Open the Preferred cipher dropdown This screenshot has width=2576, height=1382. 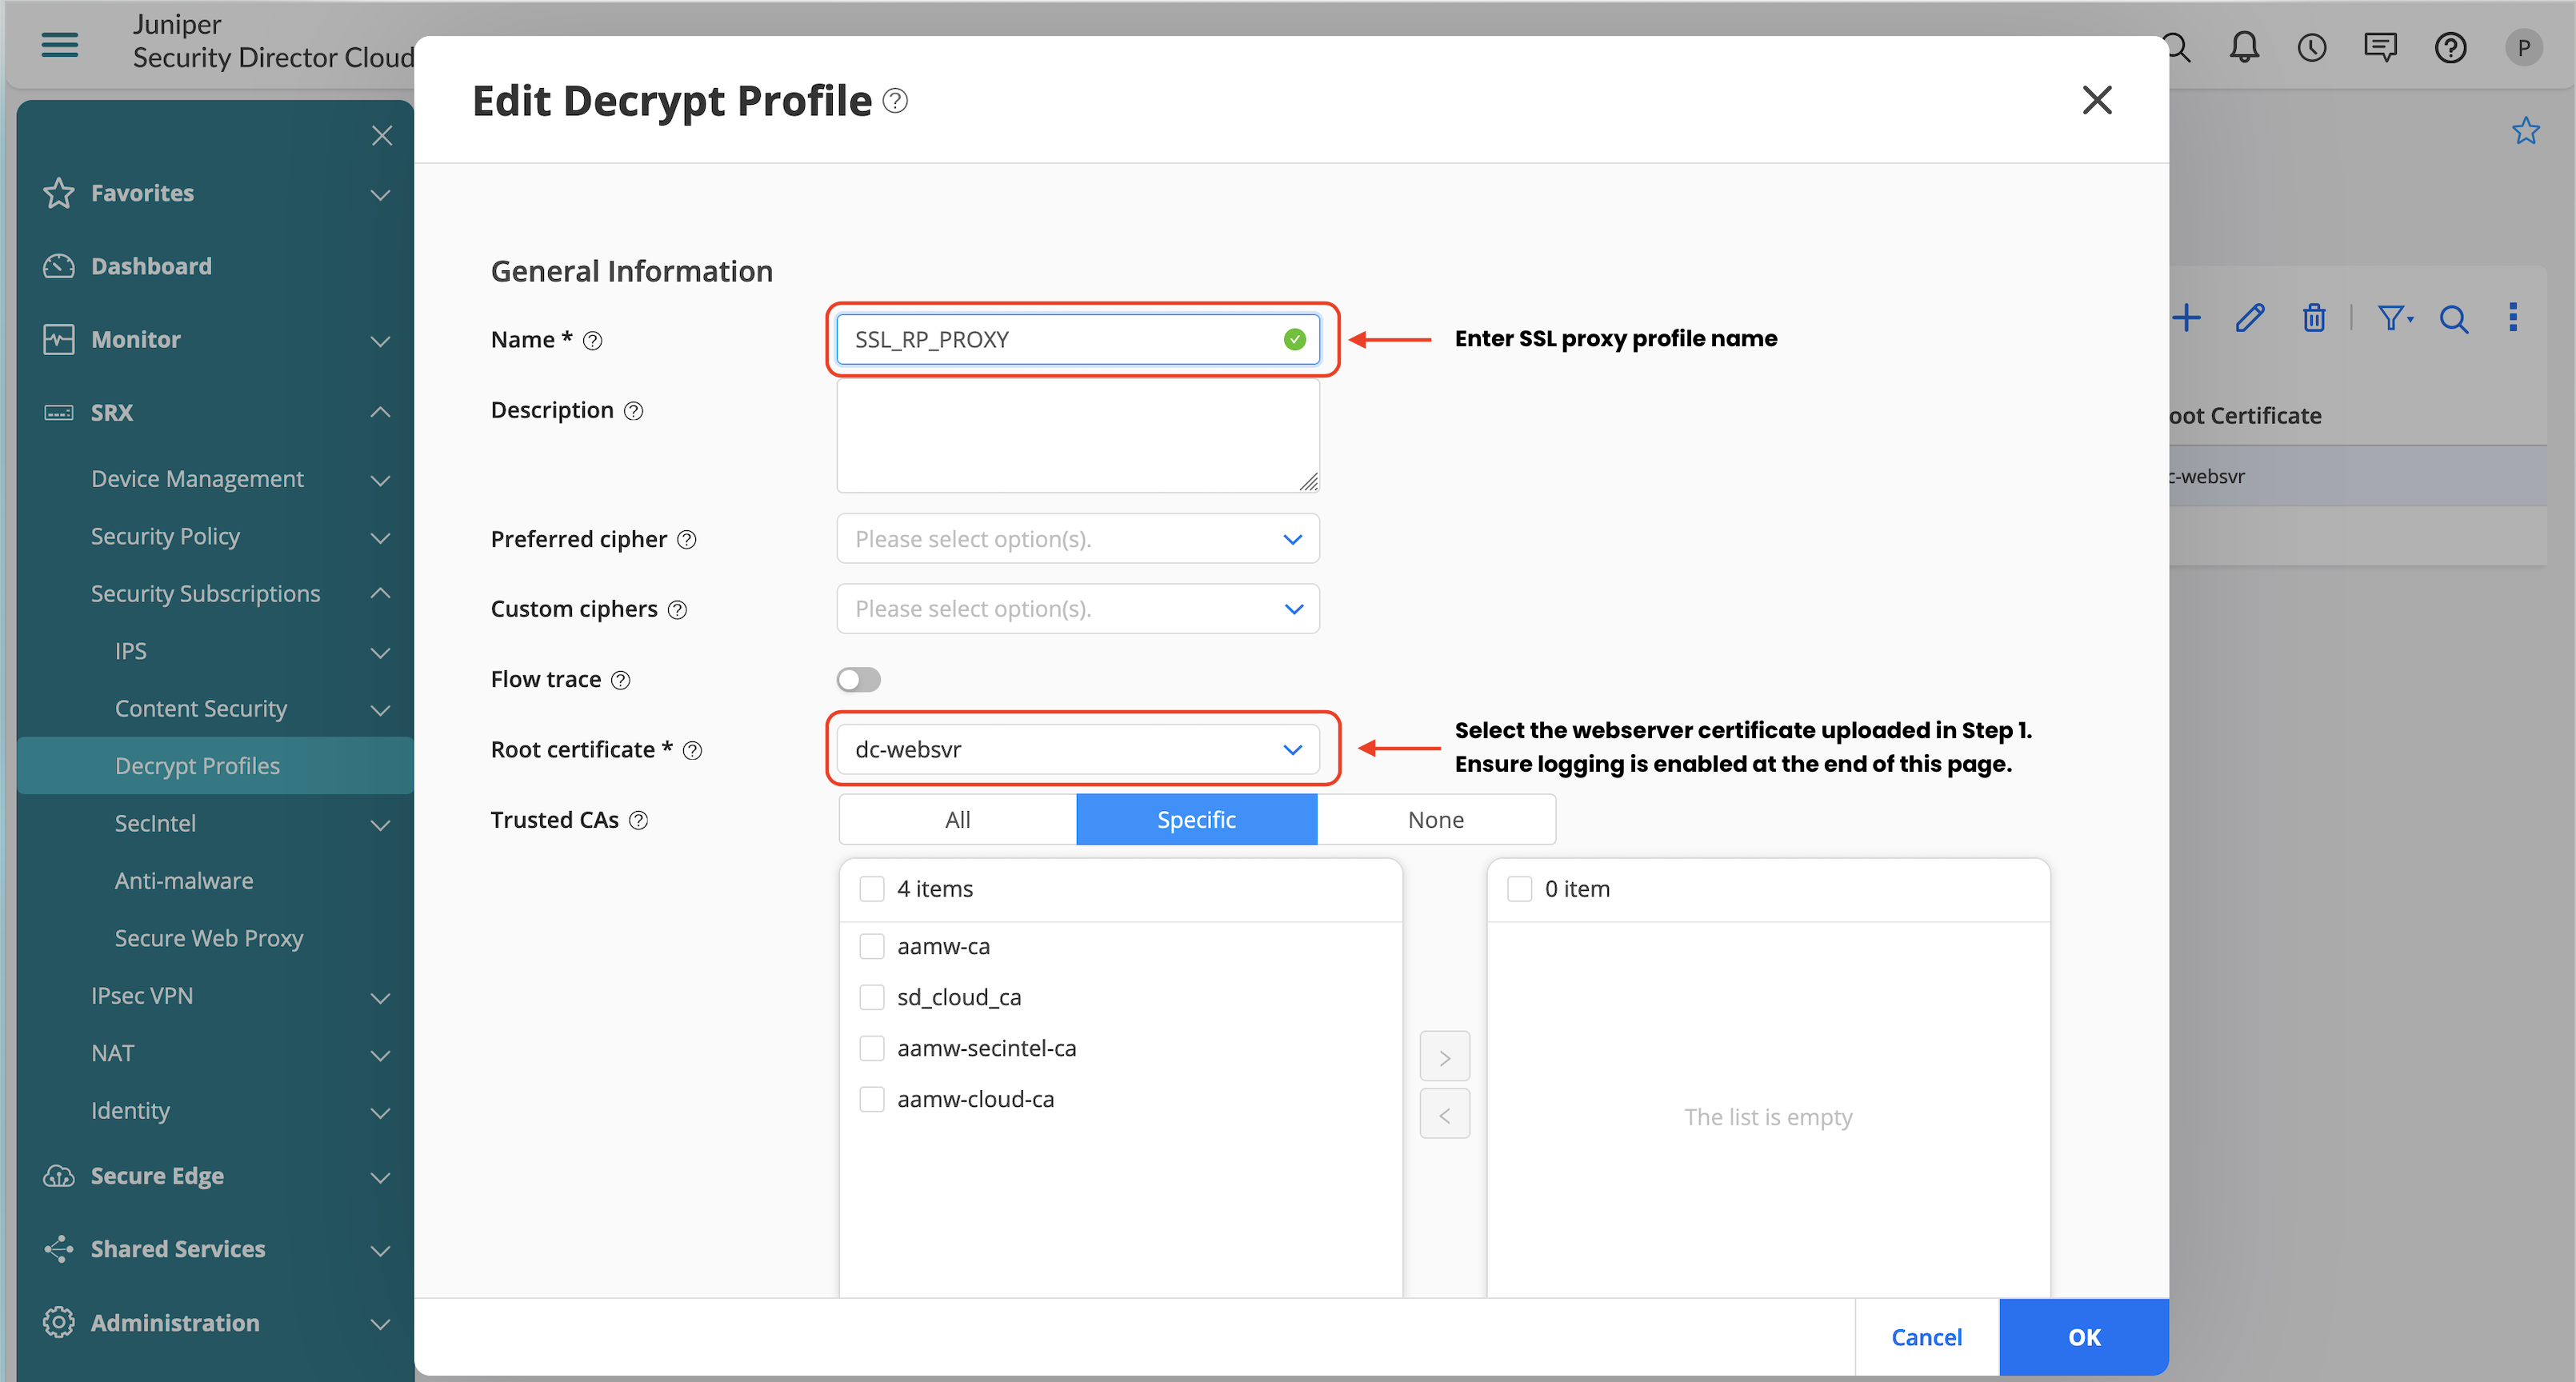[x=1077, y=539]
